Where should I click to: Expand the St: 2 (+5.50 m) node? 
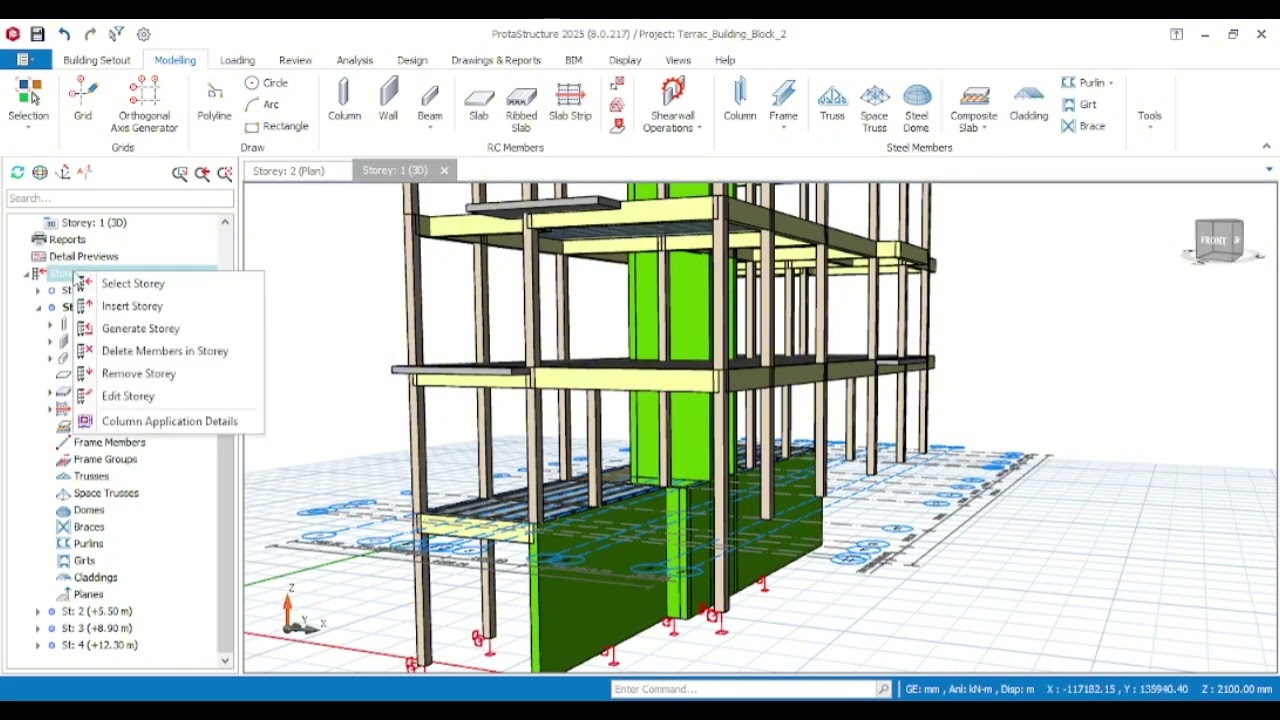(x=38, y=612)
